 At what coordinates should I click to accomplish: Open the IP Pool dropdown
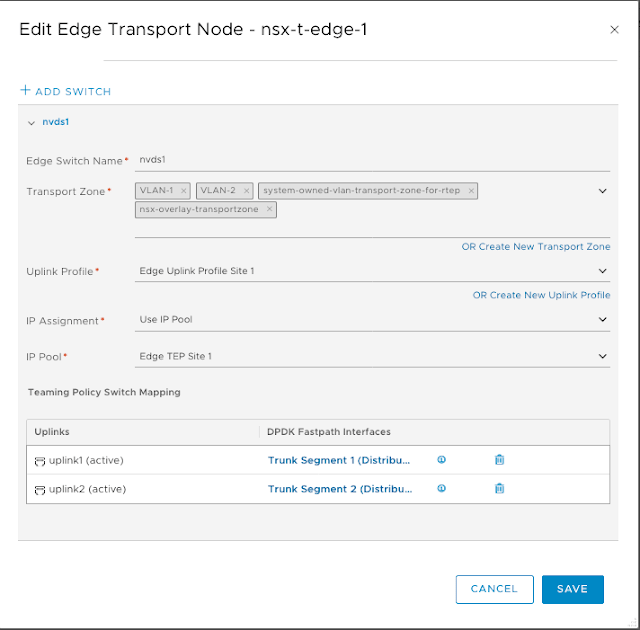(603, 356)
